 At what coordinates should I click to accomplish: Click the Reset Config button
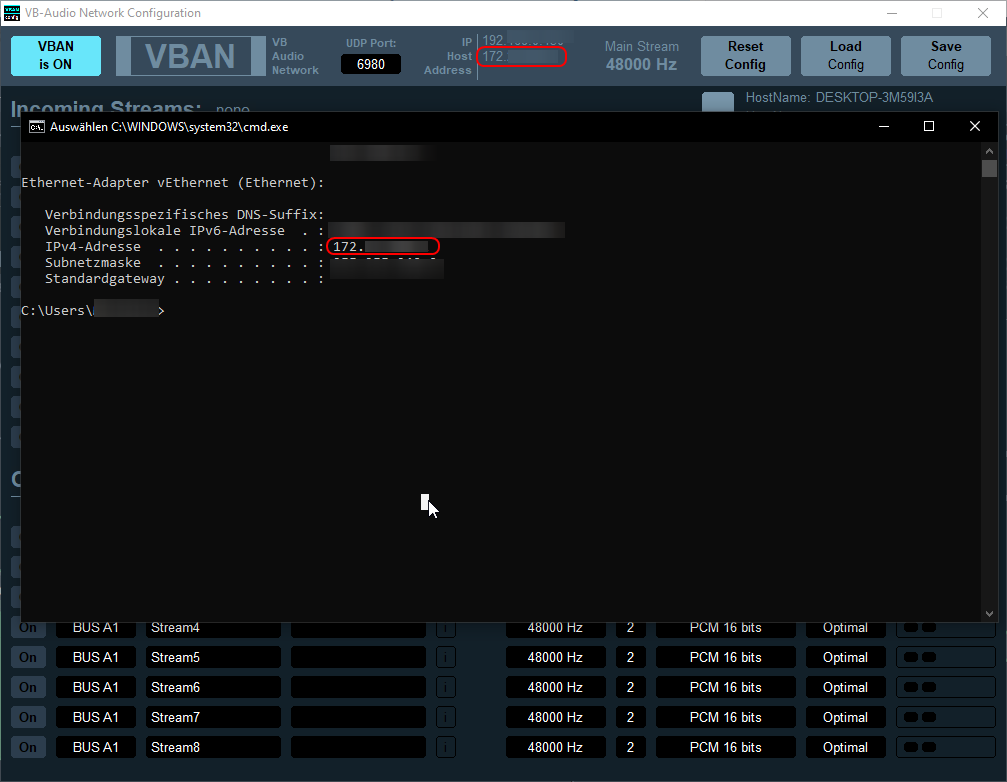(x=745, y=56)
